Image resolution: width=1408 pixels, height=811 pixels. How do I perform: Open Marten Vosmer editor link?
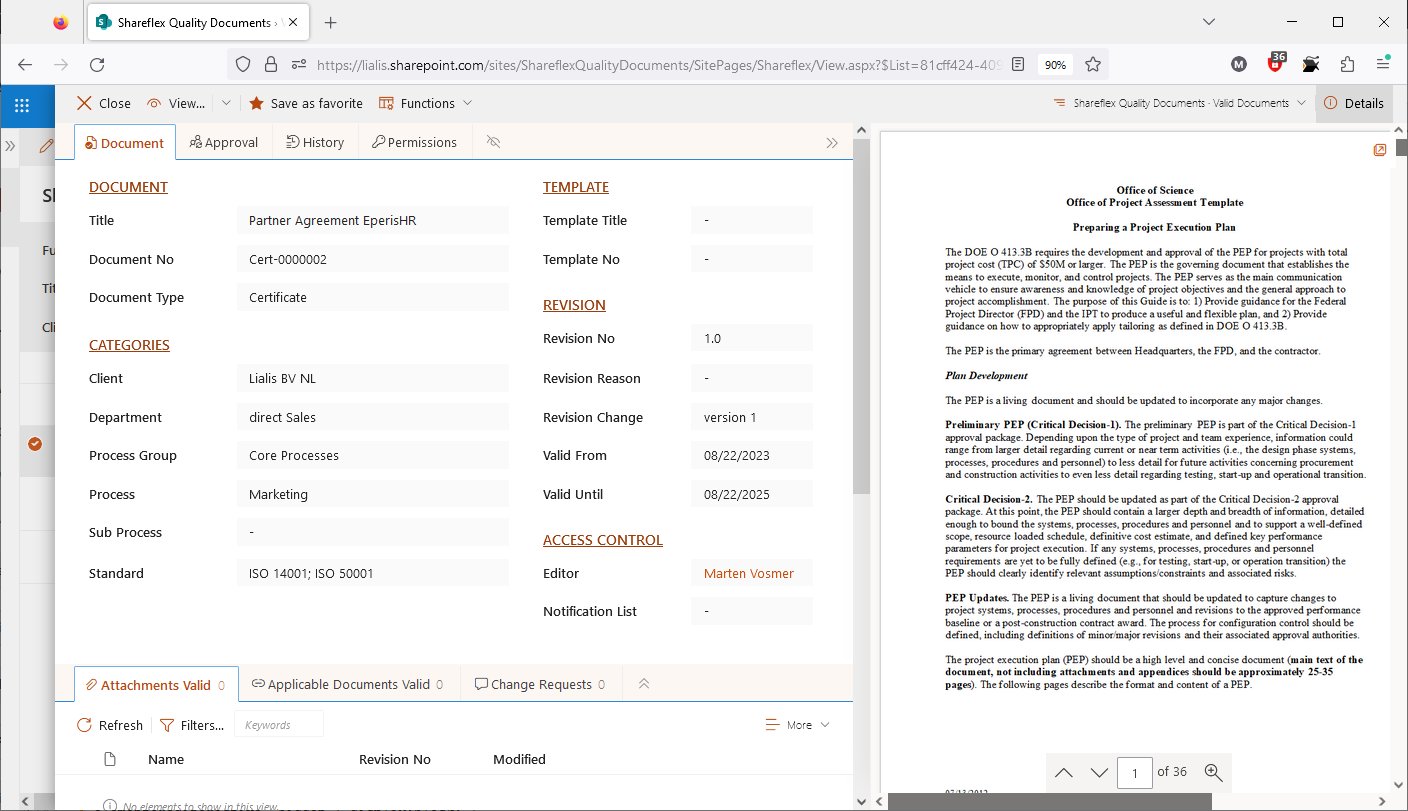749,573
